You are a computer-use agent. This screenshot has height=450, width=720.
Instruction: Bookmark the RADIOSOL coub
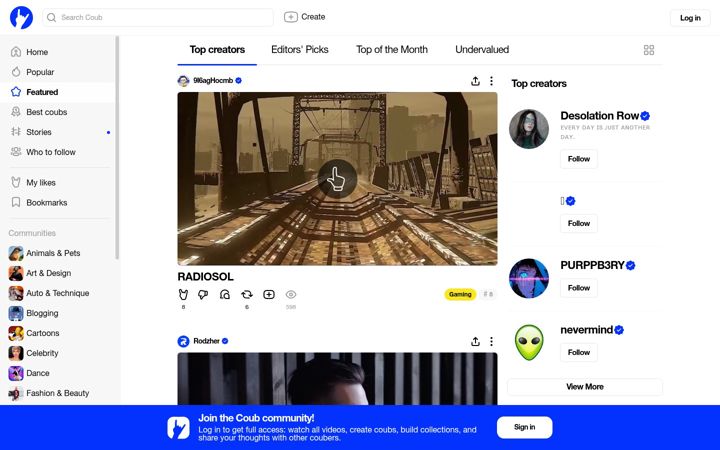point(225,294)
